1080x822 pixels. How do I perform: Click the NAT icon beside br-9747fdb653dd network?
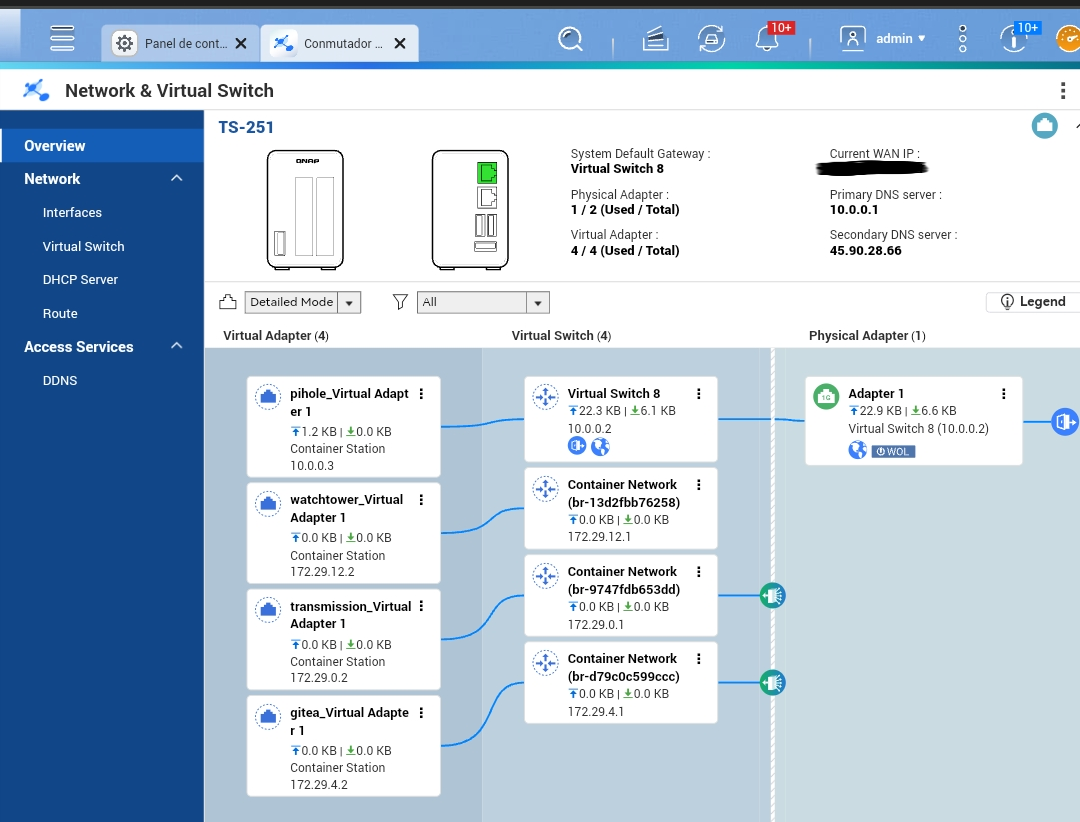[772, 596]
